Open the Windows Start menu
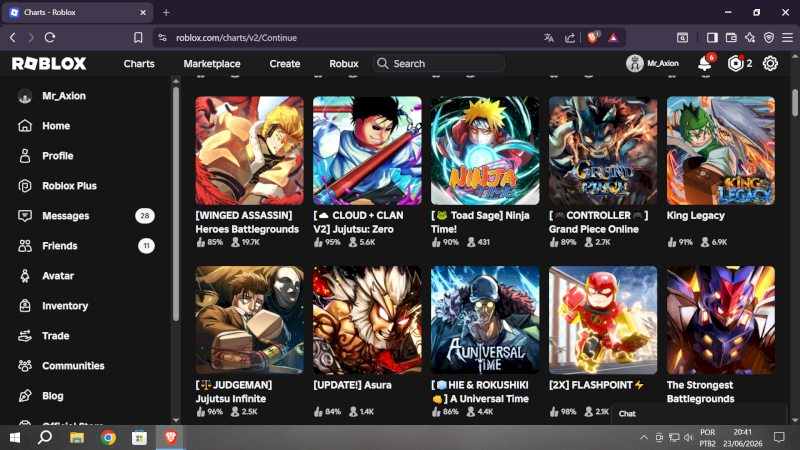Viewport: 800px width, 450px height. point(15,438)
